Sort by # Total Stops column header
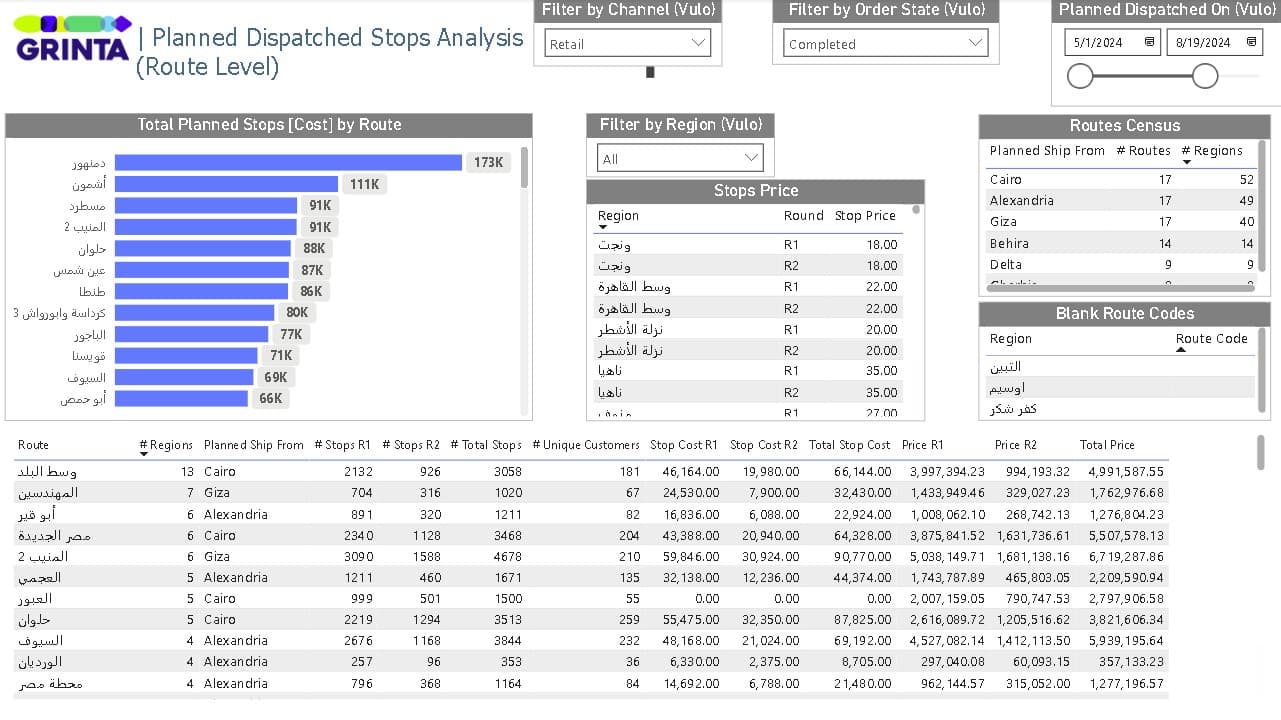1281x720 pixels. pyautogui.click(x=486, y=445)
